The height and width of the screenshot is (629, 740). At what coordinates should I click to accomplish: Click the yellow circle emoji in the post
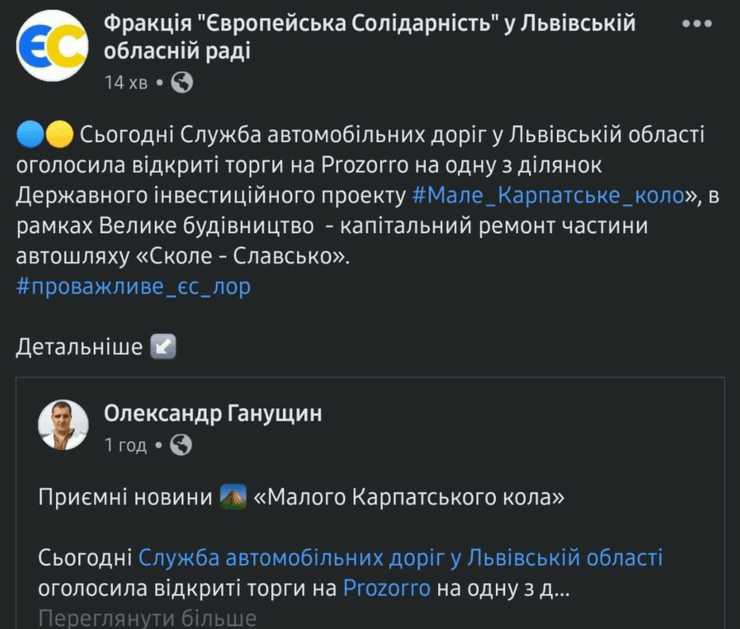click(x=59, y=133)
